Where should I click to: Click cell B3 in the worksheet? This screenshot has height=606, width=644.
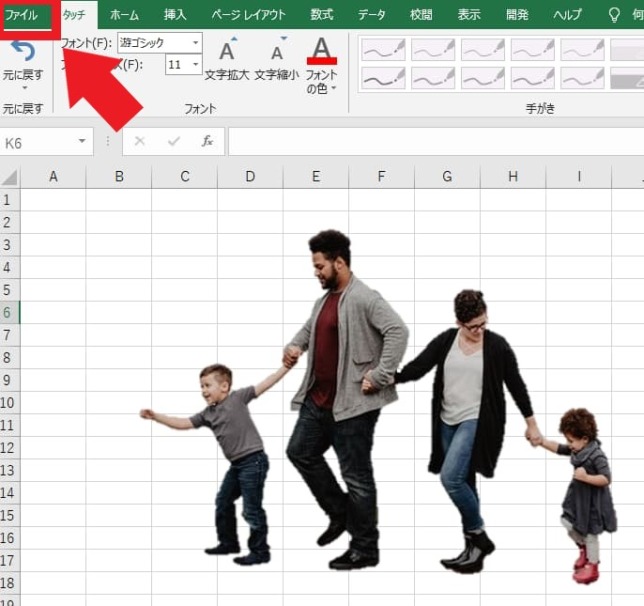tap(119, 245)
